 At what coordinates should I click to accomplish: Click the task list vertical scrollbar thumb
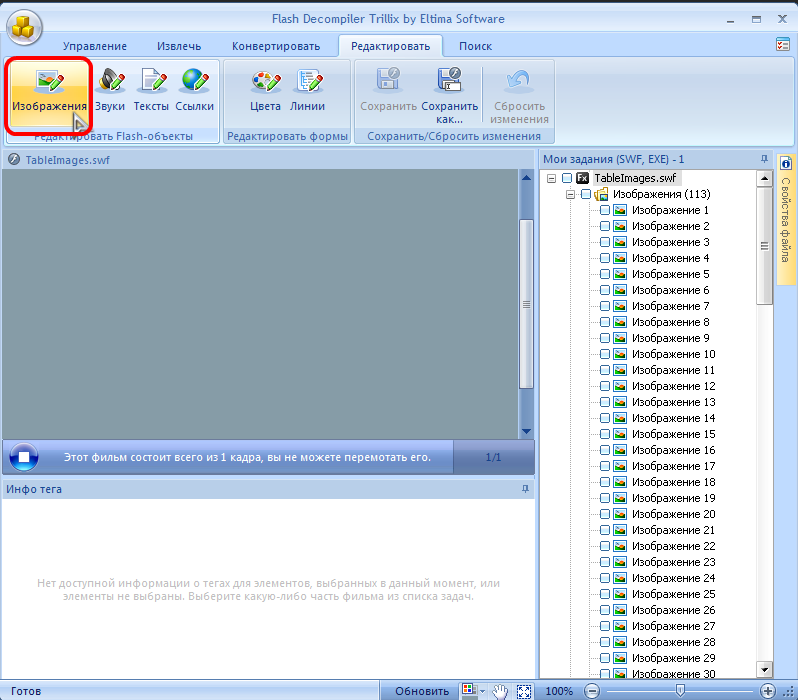click(764, 246)
